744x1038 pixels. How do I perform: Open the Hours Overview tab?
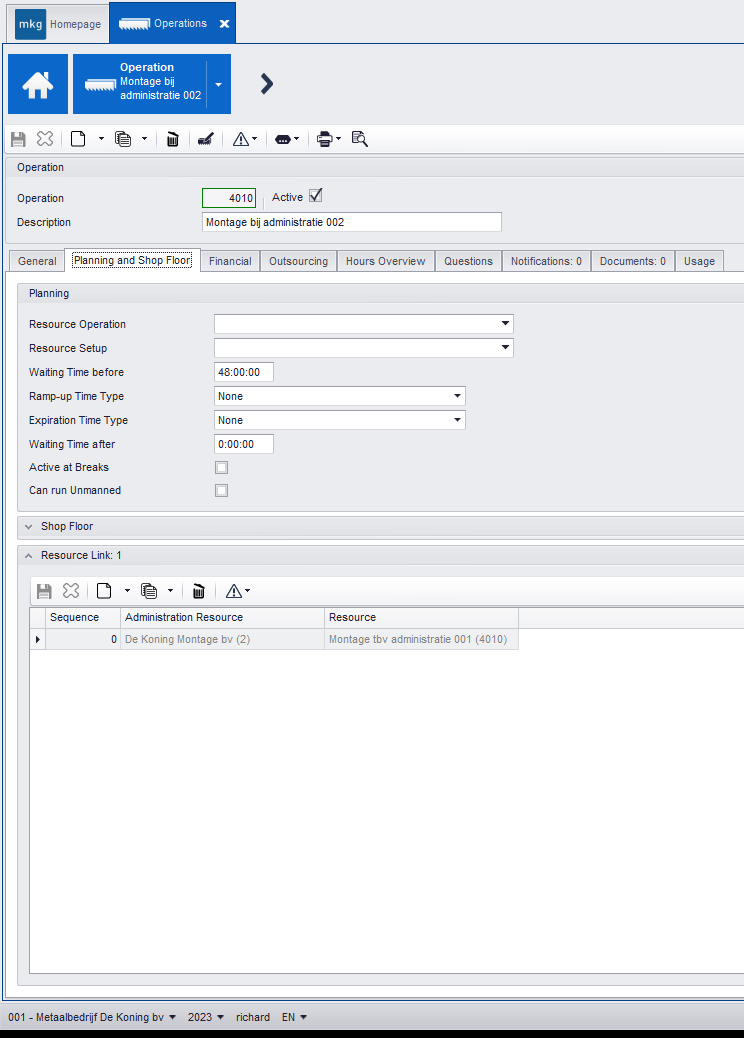point(386,261)
